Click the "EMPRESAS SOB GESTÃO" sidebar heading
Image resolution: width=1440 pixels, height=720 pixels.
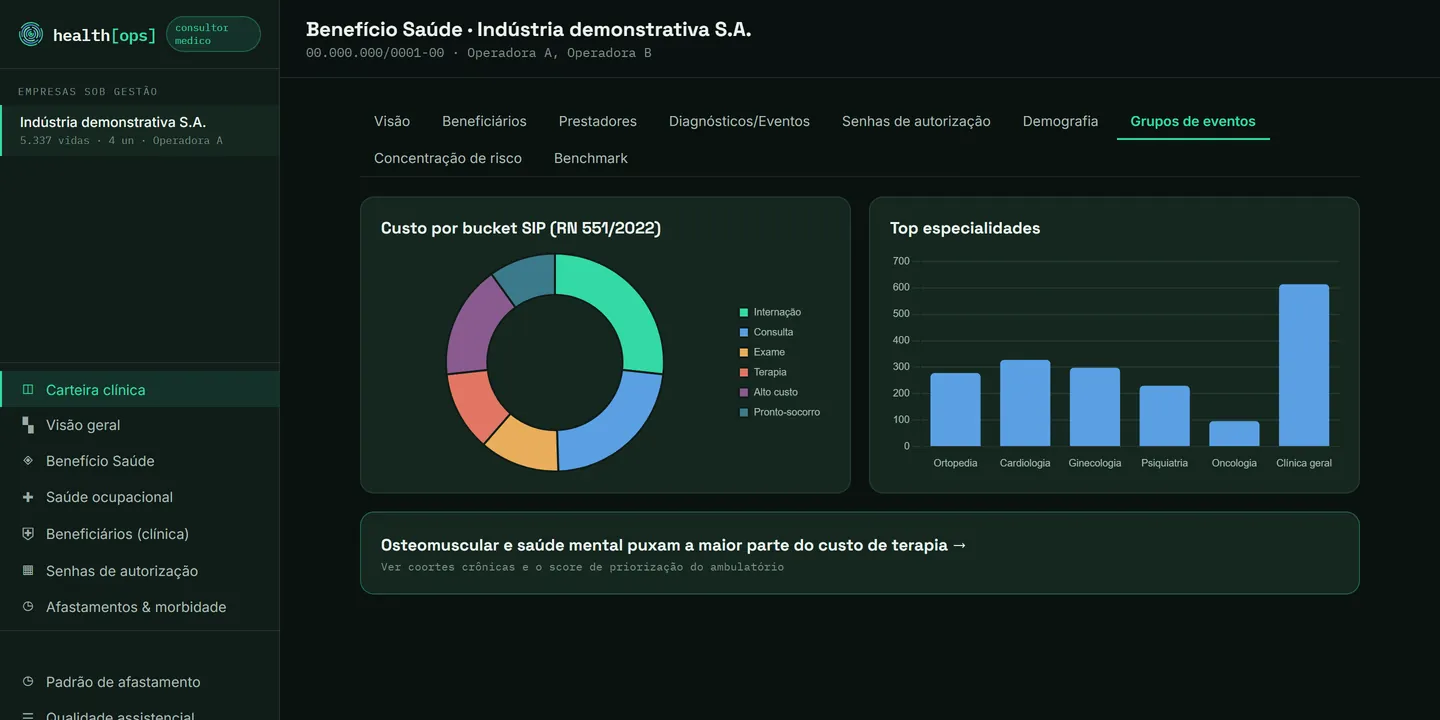[88, 92]
